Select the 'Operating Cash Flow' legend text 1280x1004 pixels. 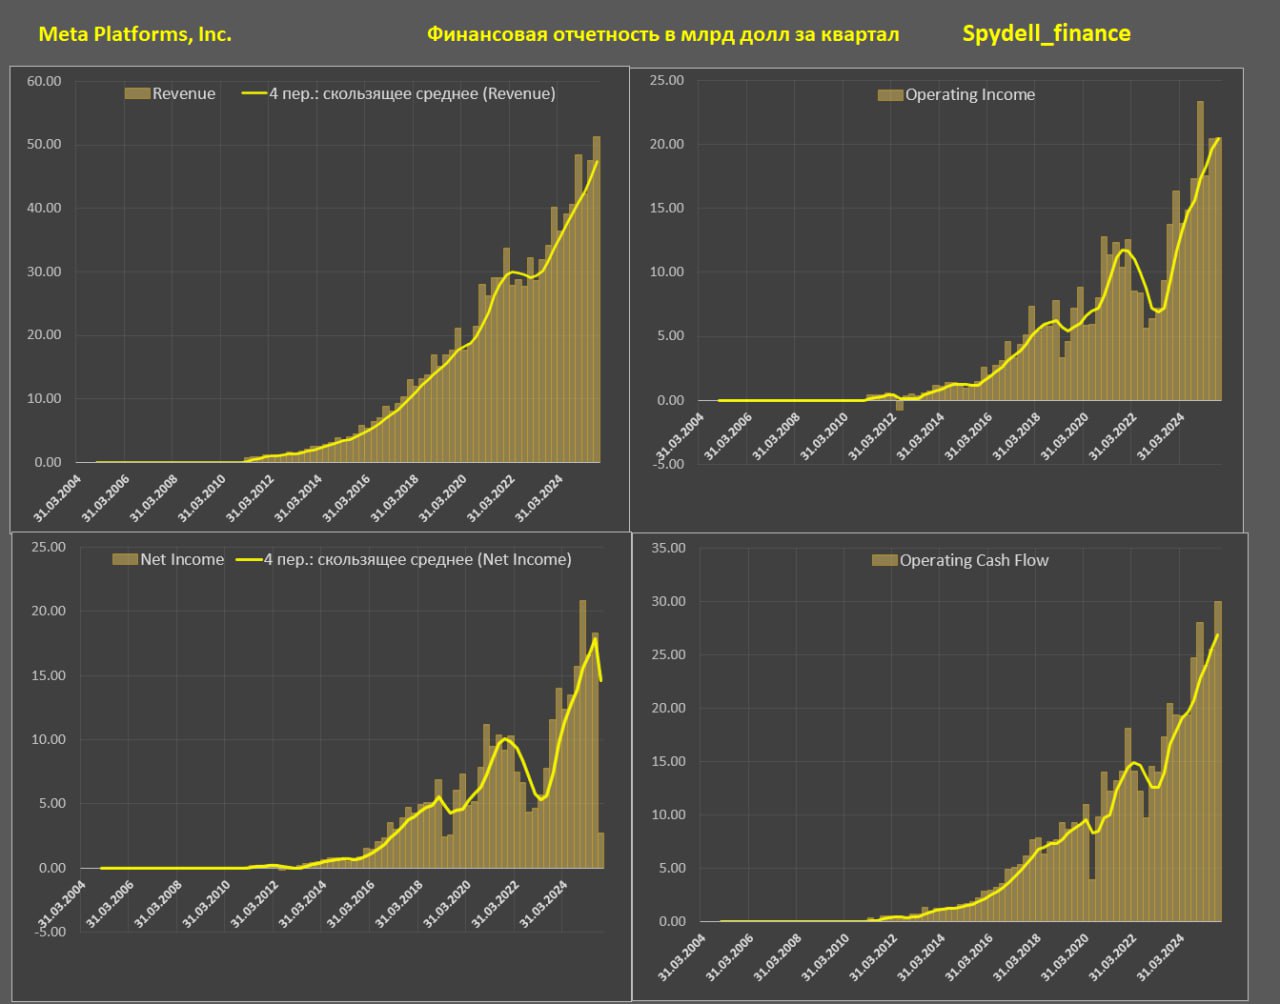pyautogui.click(x=974, y=561)
